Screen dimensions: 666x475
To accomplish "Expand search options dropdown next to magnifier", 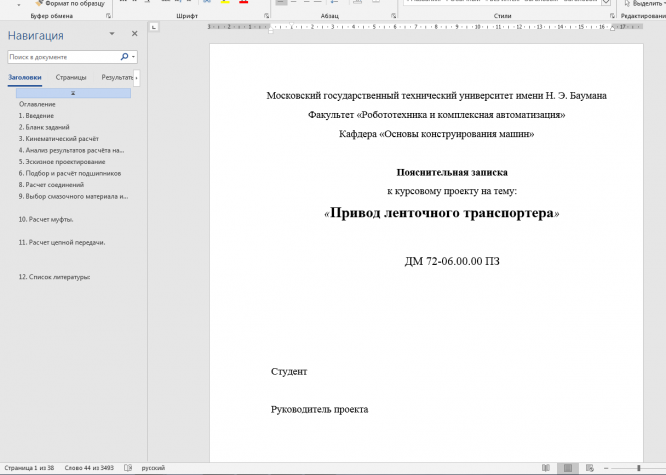I will pyautogui.click(x=132, y=58).
